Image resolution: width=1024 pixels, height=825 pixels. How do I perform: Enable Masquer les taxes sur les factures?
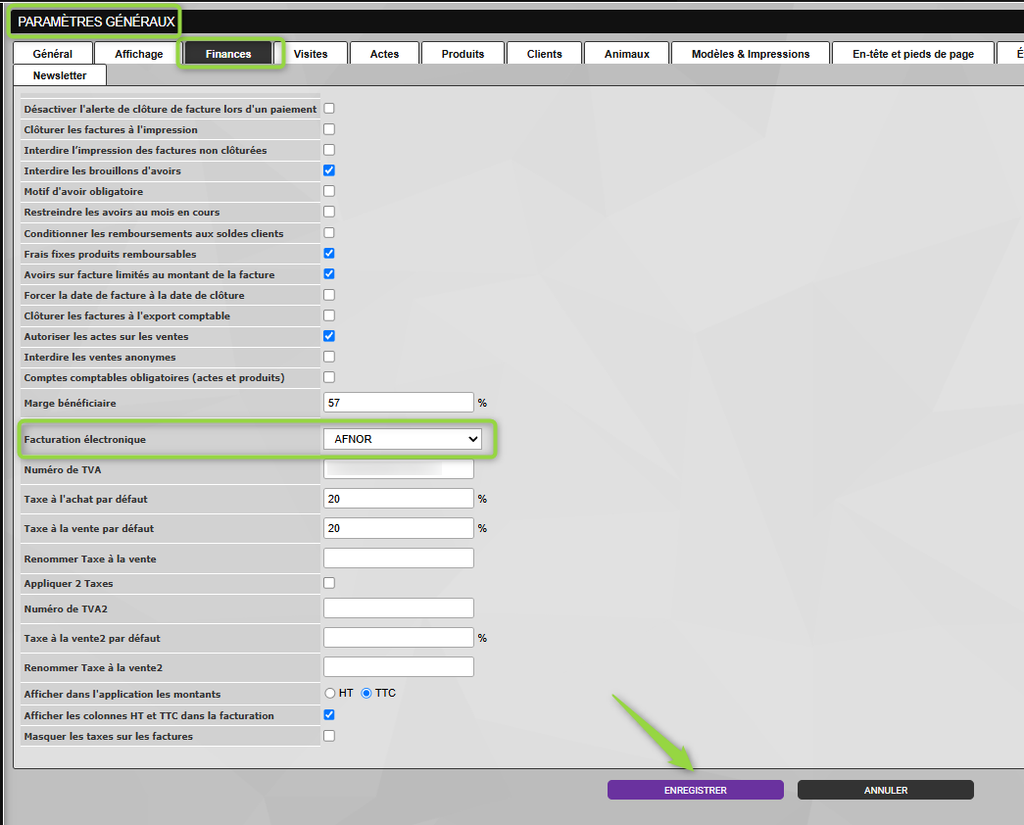coord(329,736)
